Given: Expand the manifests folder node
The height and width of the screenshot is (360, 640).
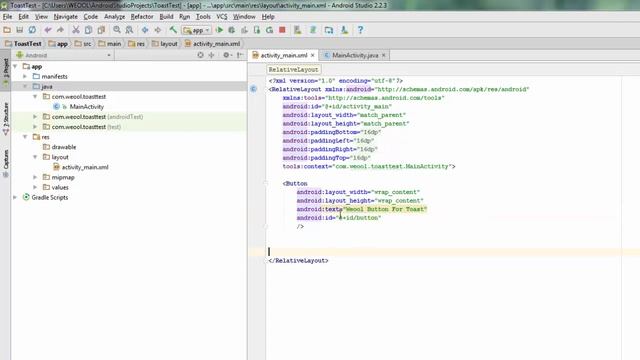Looking at the screenshot, I should tap(25, 76).
